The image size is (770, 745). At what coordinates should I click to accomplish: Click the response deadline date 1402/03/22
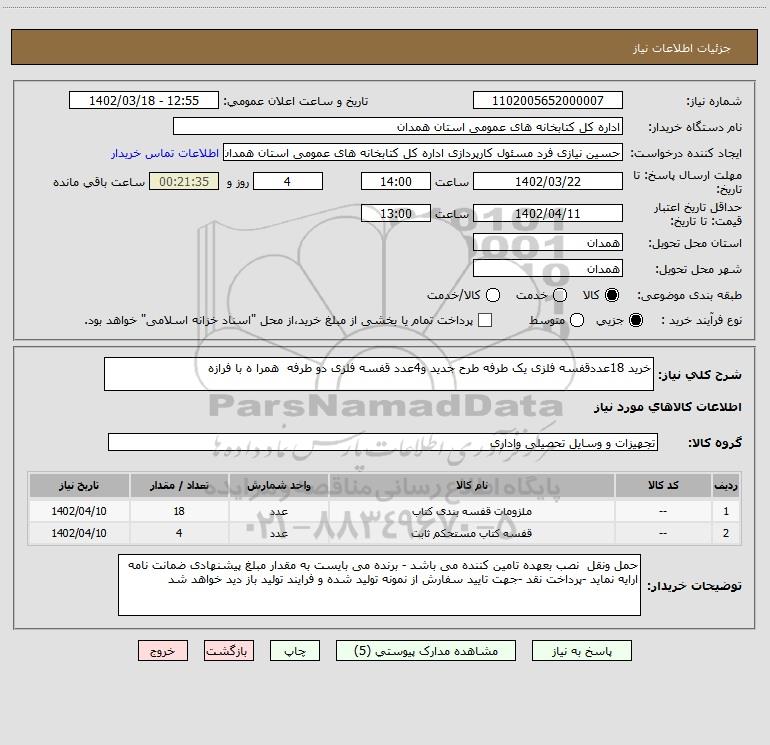[x=548, y=181]
